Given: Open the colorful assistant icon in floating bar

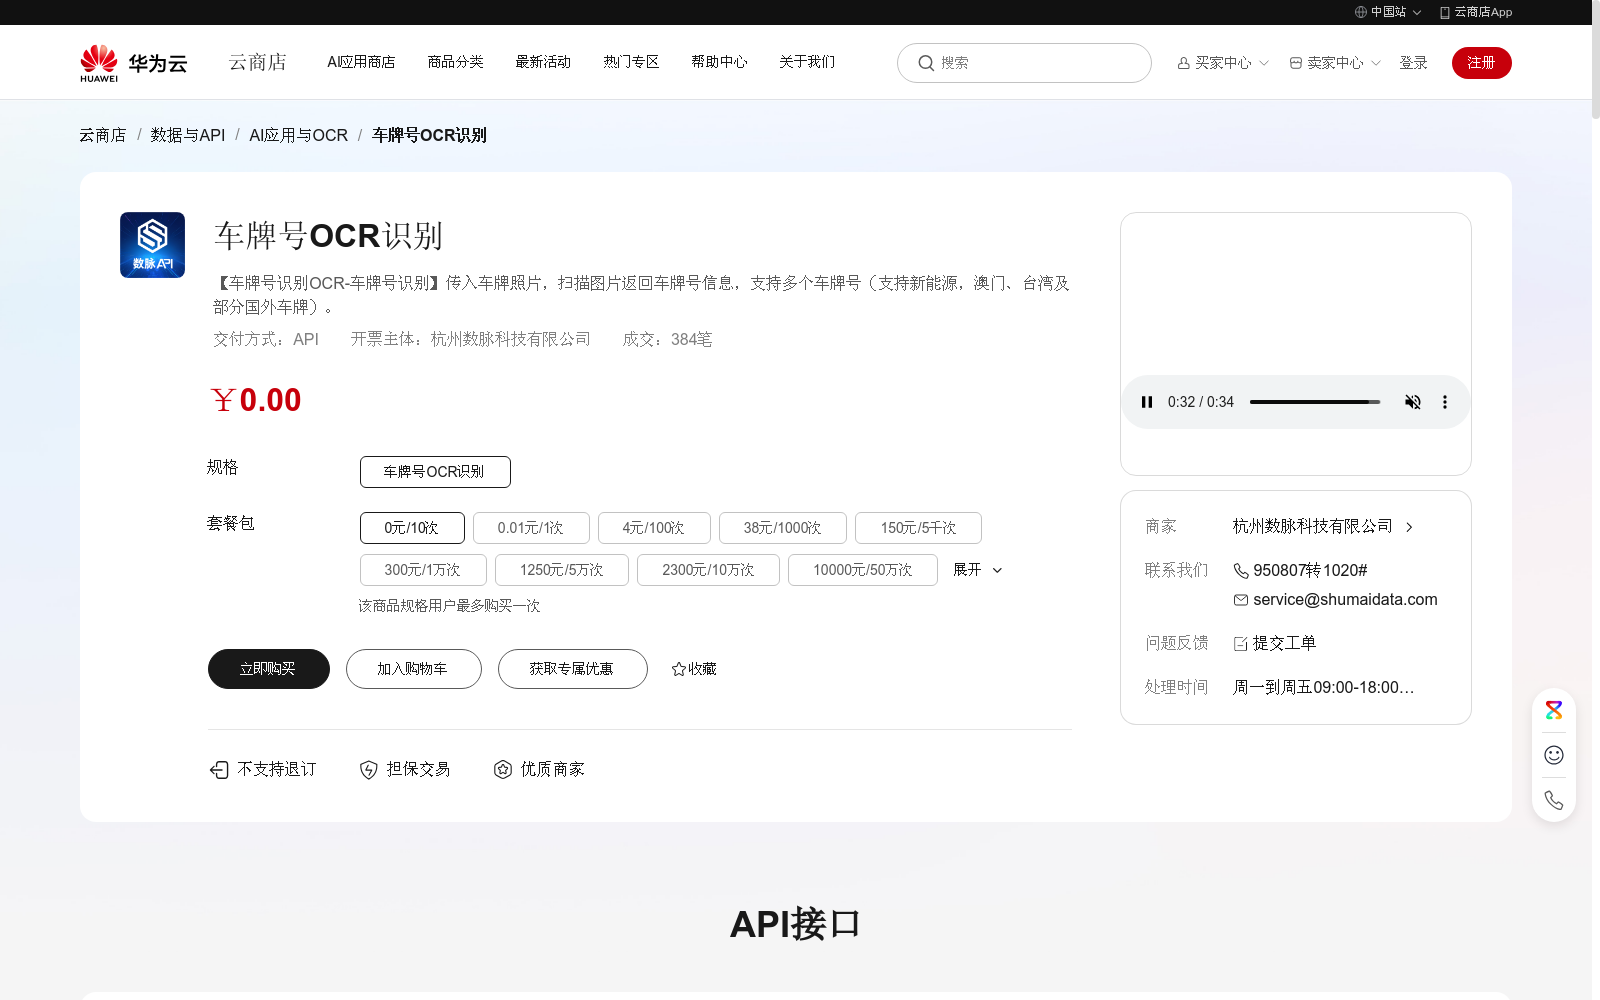Looking at the screenshot, I should 1554,710.
